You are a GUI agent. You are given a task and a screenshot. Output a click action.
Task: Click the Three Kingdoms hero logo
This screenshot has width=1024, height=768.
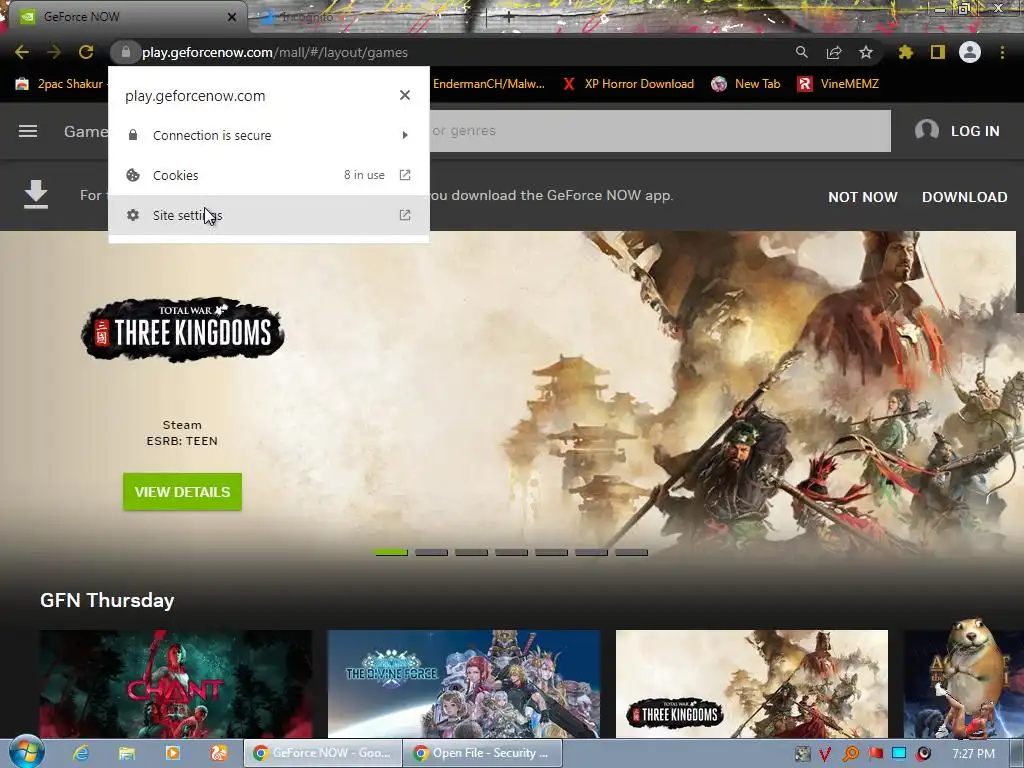point(182,330)
